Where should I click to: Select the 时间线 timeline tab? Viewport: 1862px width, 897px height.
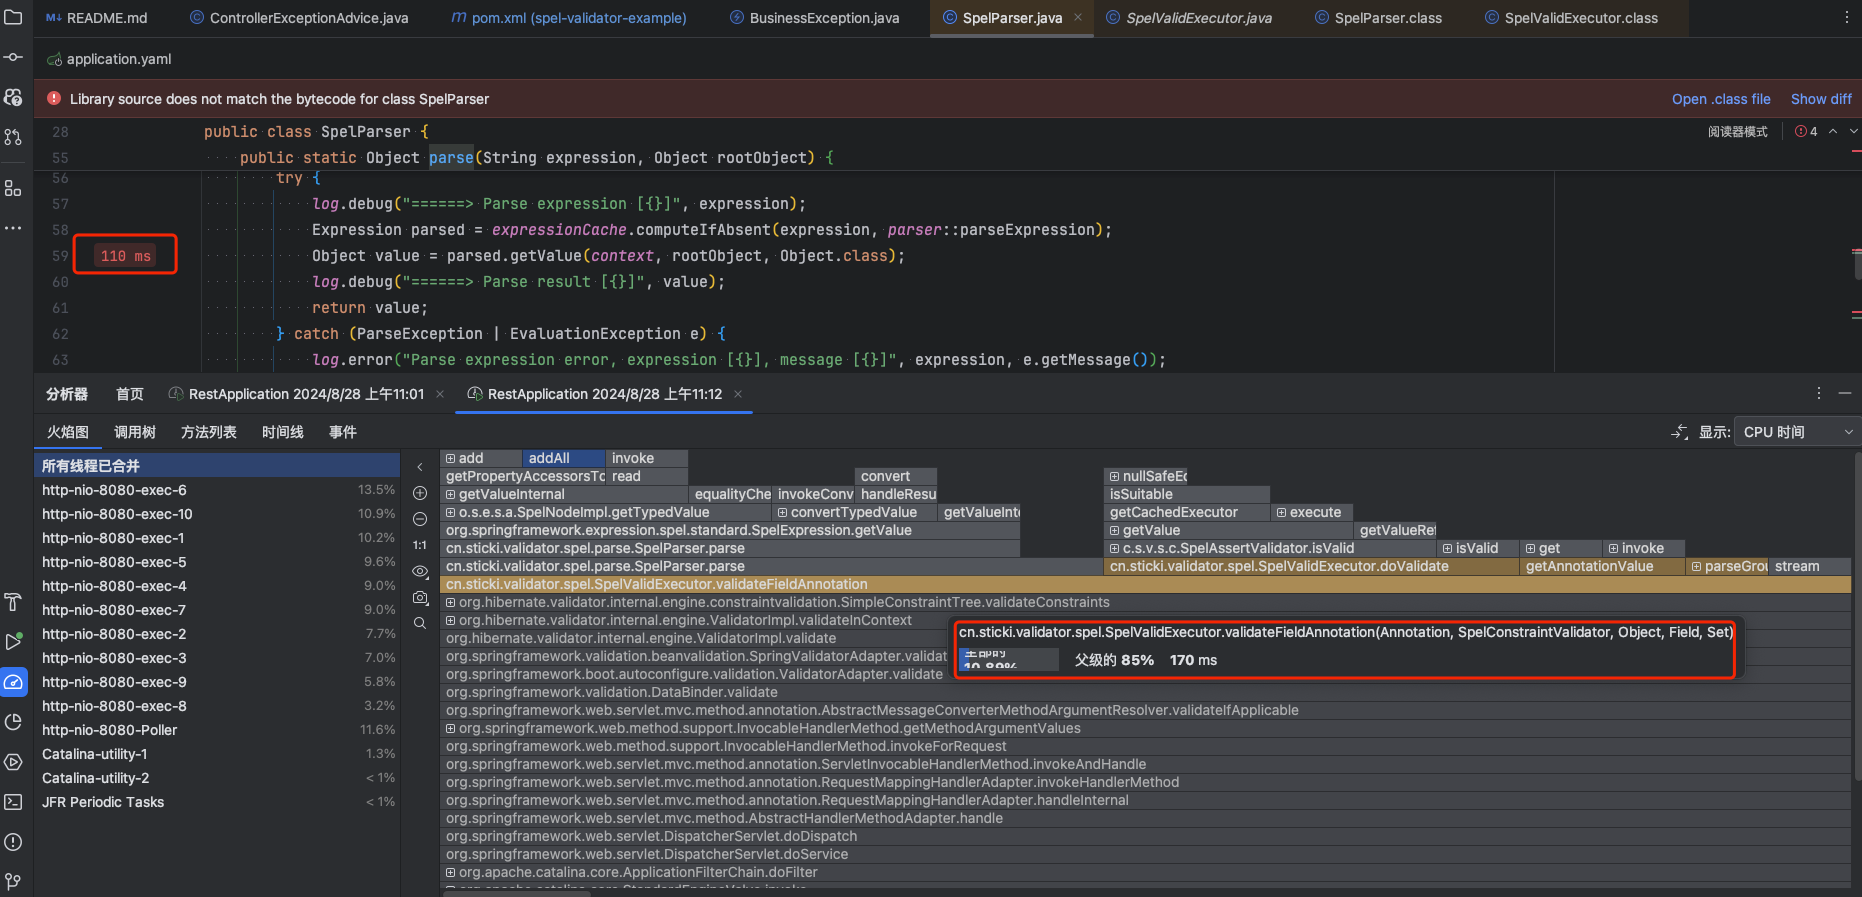tap(283, 432)
